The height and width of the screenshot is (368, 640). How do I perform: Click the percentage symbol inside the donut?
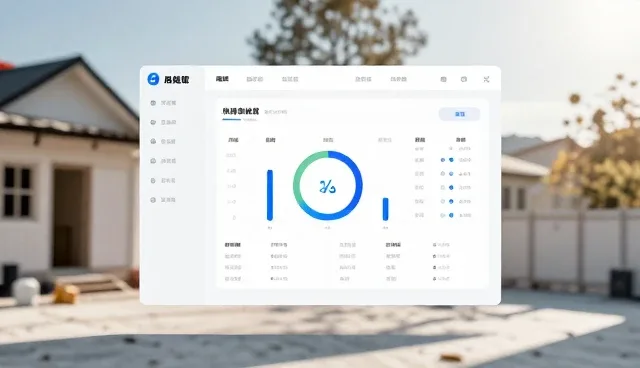tap(327, 186)
